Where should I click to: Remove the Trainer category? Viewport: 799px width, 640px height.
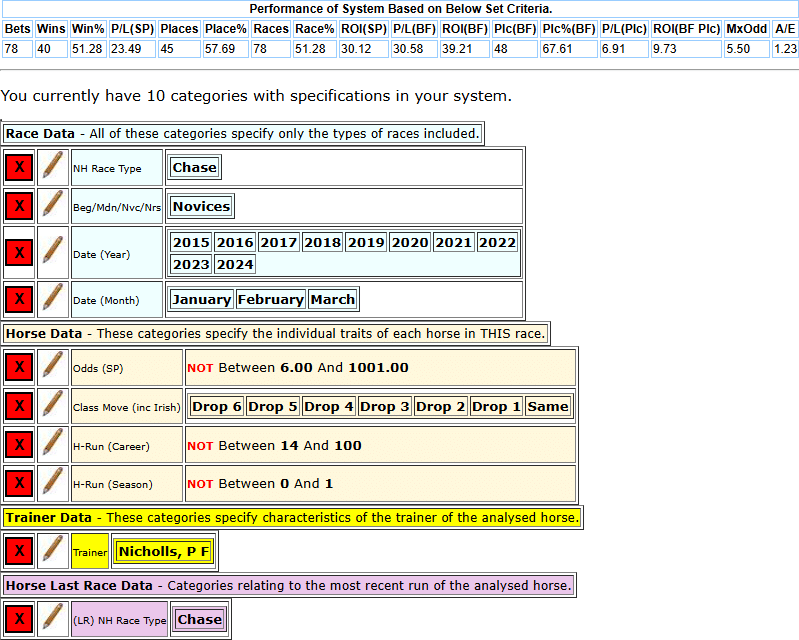pyautogui.click(x=19, y=551)
